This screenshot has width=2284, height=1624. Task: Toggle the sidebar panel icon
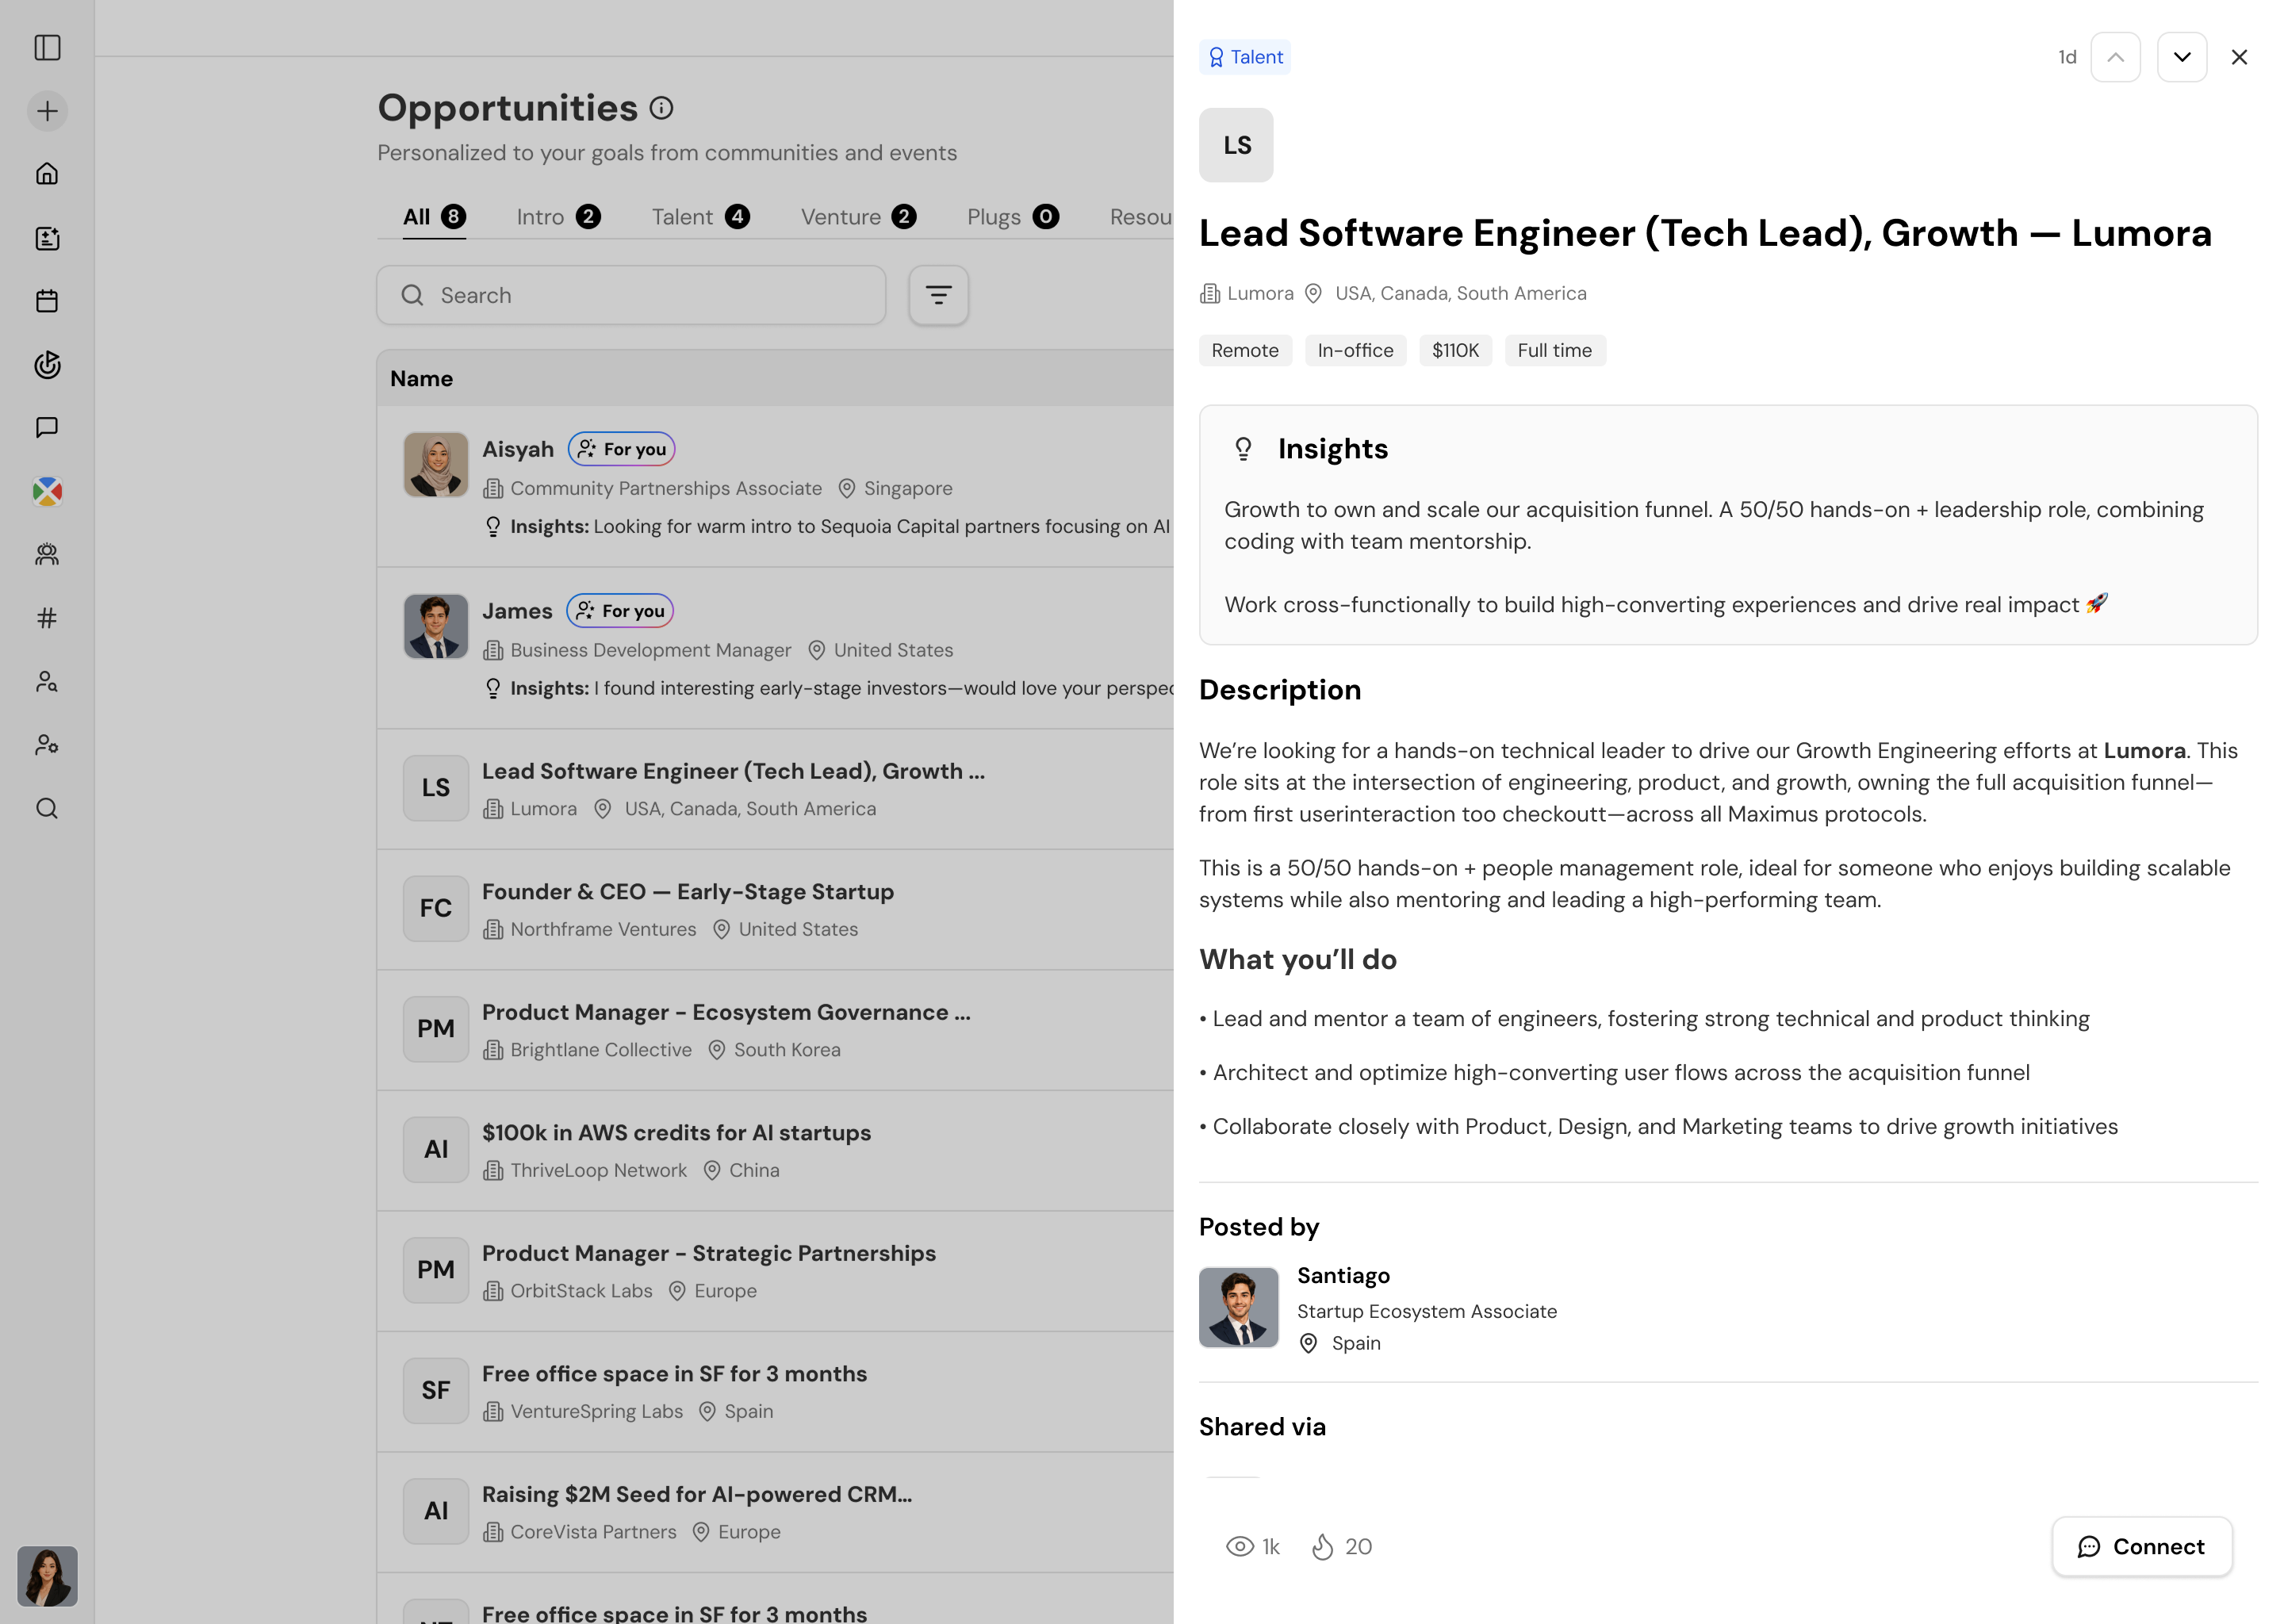pyautogui.click(x=47, y=48)
